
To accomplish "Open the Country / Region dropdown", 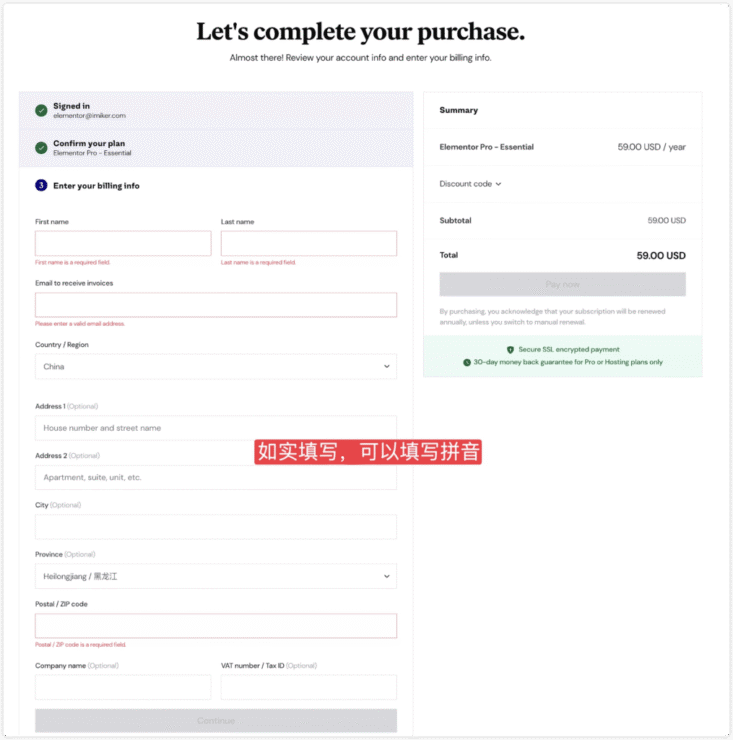I will pos(216,367).
